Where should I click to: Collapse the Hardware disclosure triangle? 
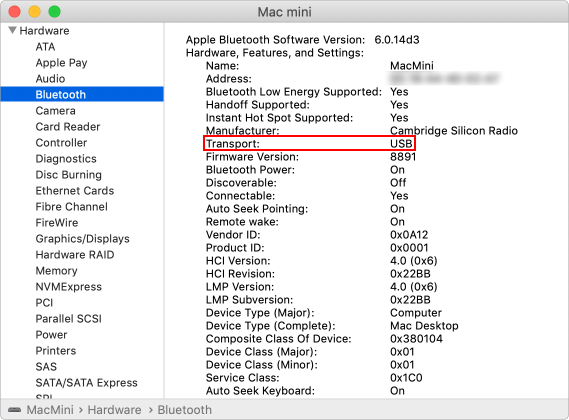click(12, 30)
